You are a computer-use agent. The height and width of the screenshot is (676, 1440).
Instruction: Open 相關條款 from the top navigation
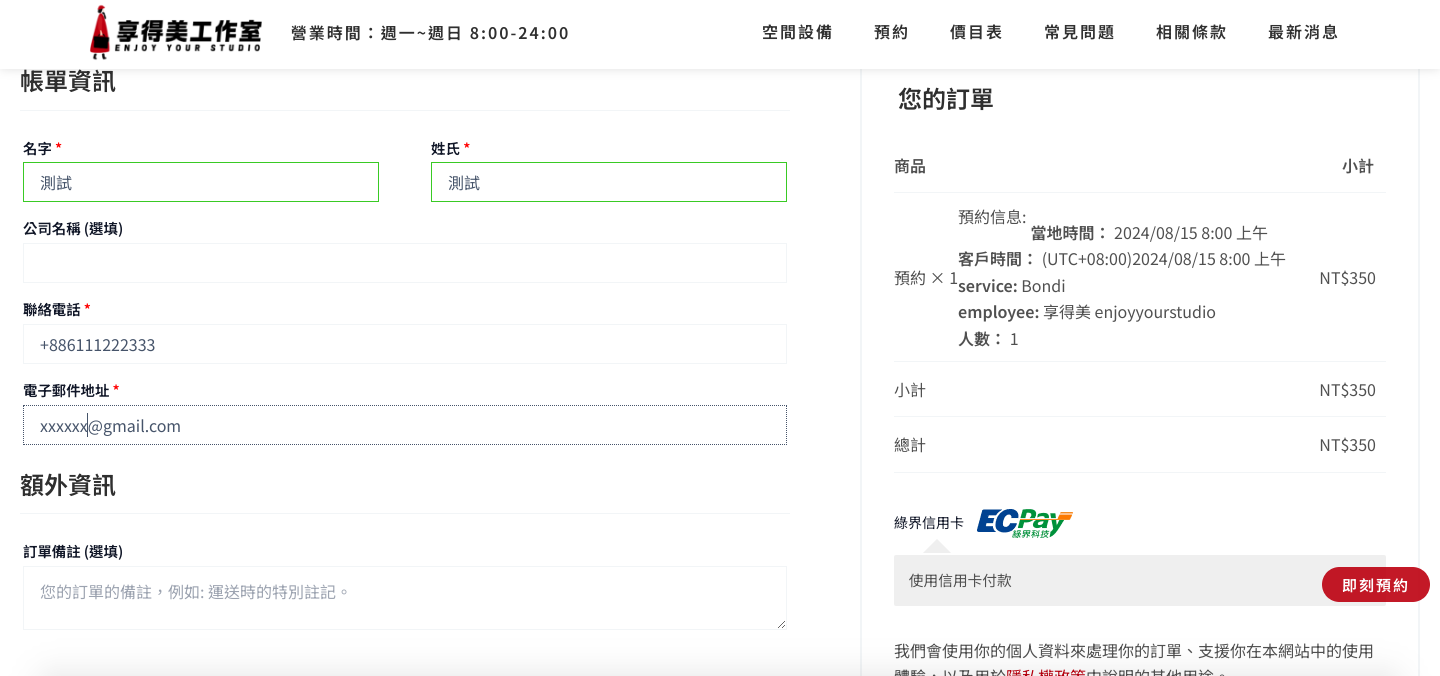(x=1191, y=32)
